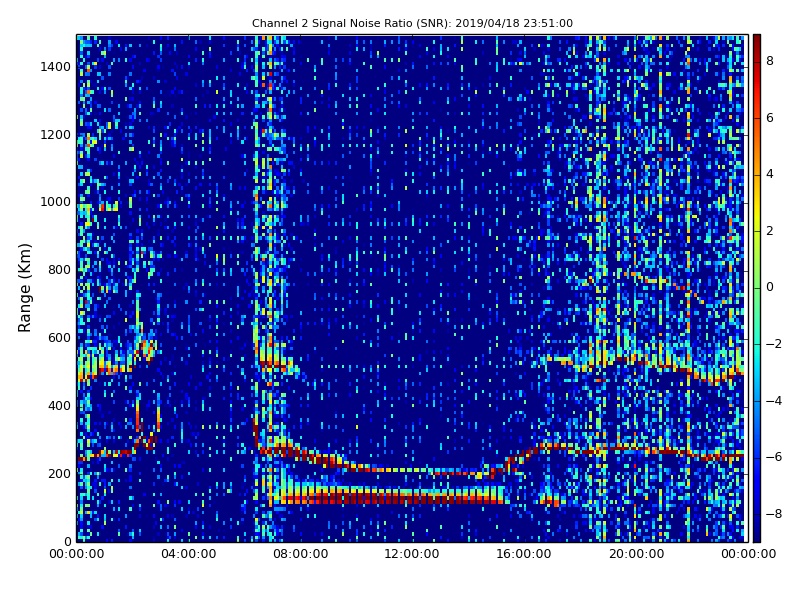Click the 20:00:00 time tick label
800x600 pixels.
636,554
